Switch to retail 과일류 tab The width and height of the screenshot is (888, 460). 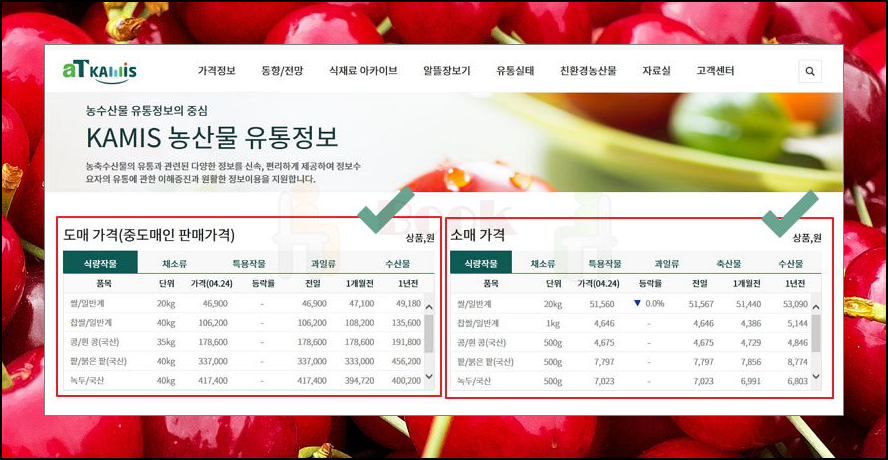pos(667,263)
